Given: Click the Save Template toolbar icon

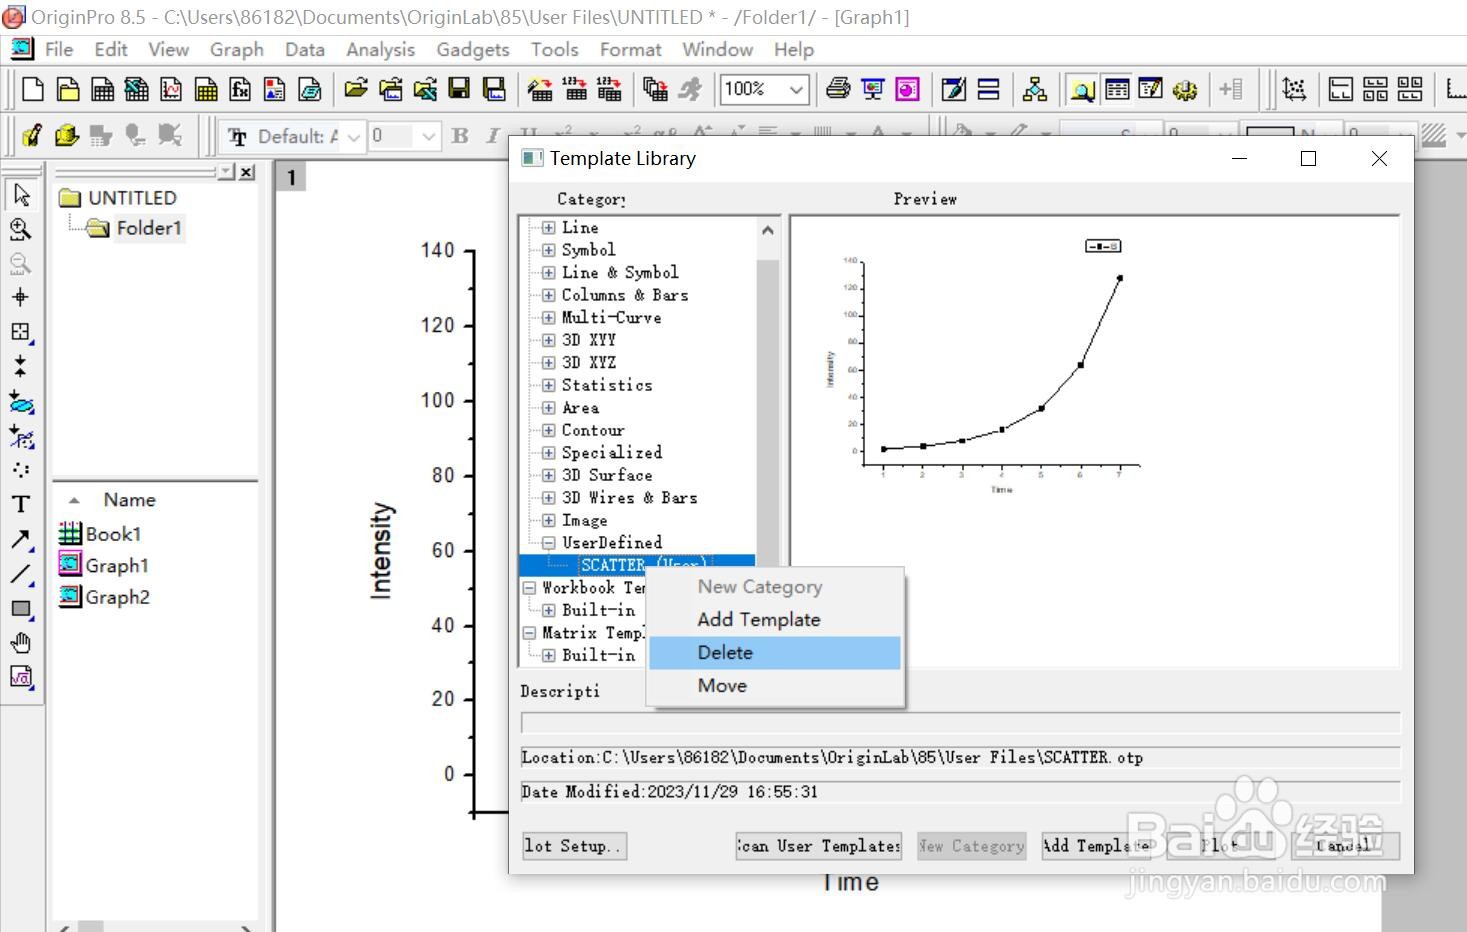Looking at the screenshot, I should [494, 90].
